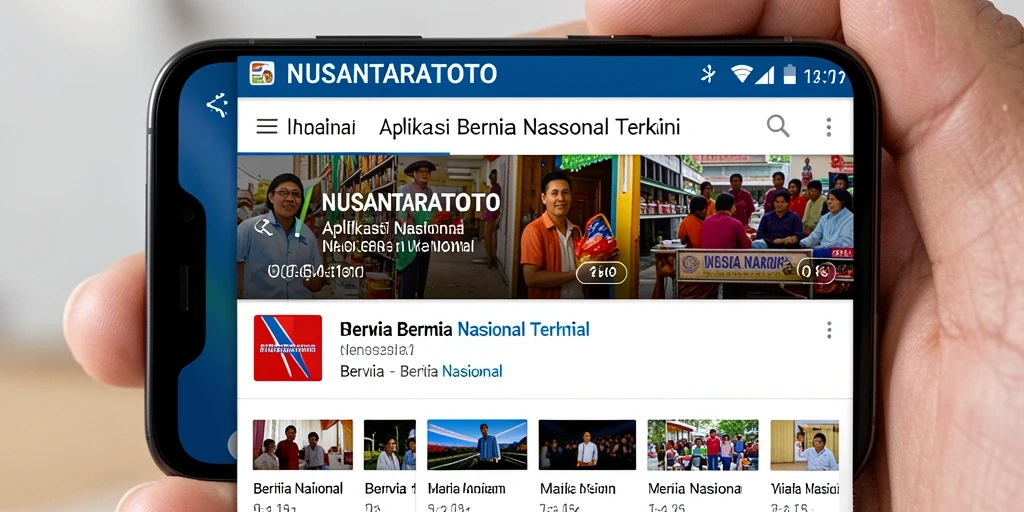Tap the duration badge on the snack photo

pos(601,272)
